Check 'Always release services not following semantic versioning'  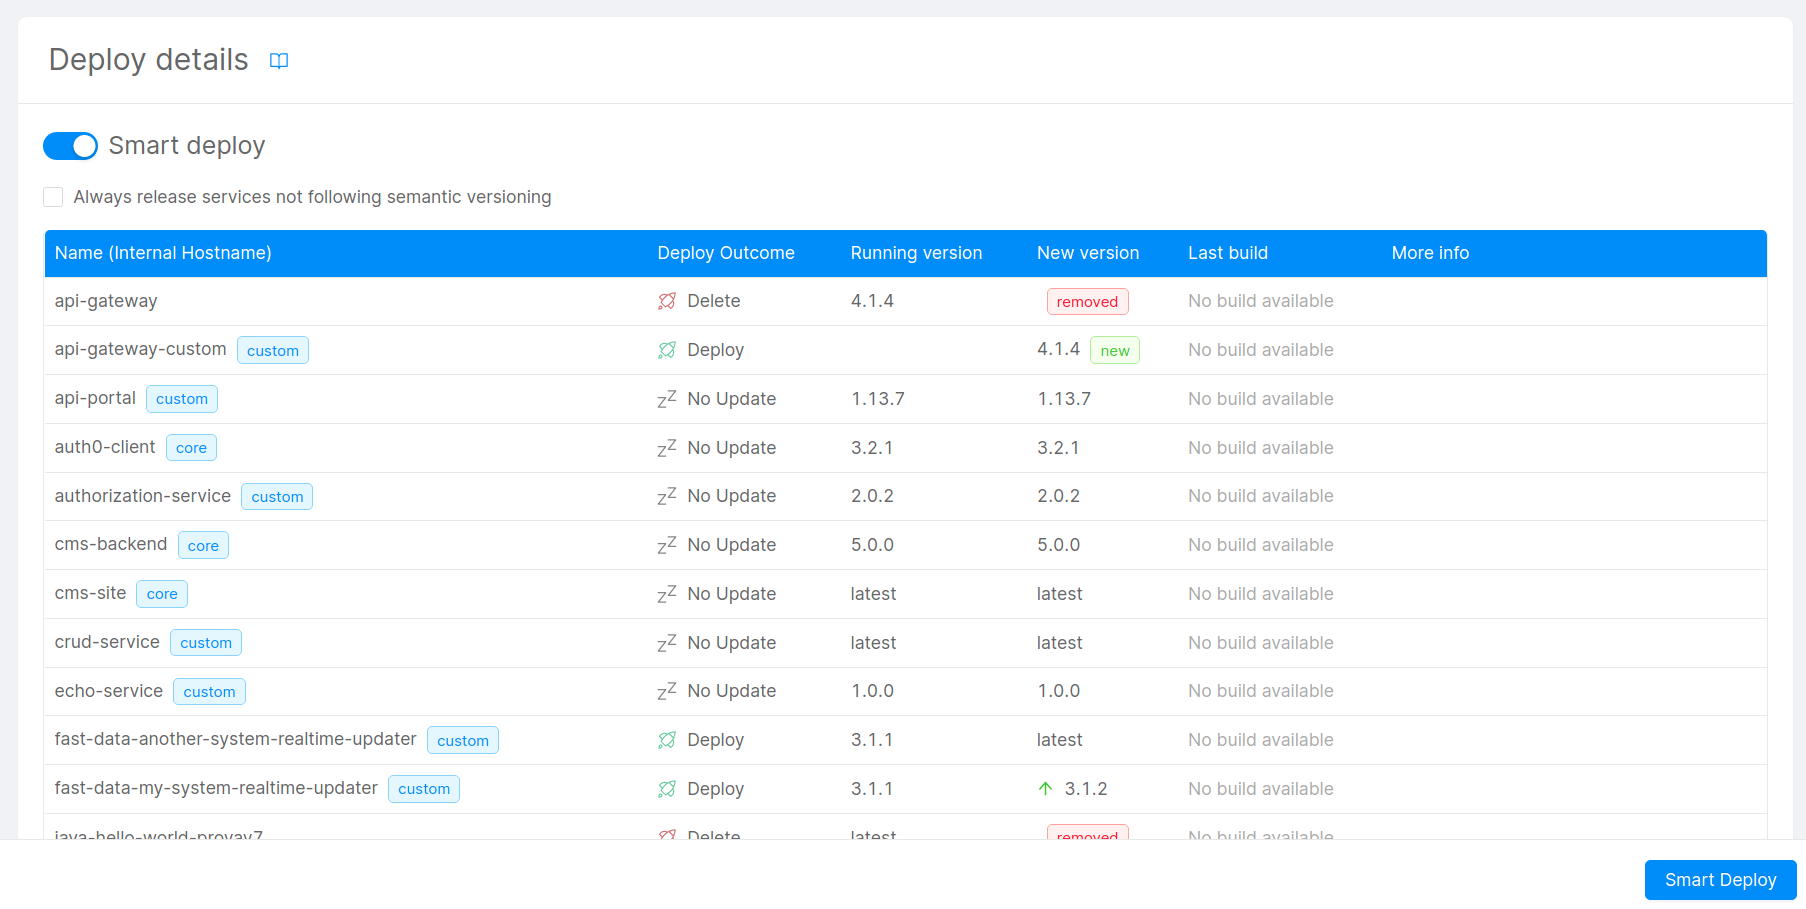tap(53, 197)
